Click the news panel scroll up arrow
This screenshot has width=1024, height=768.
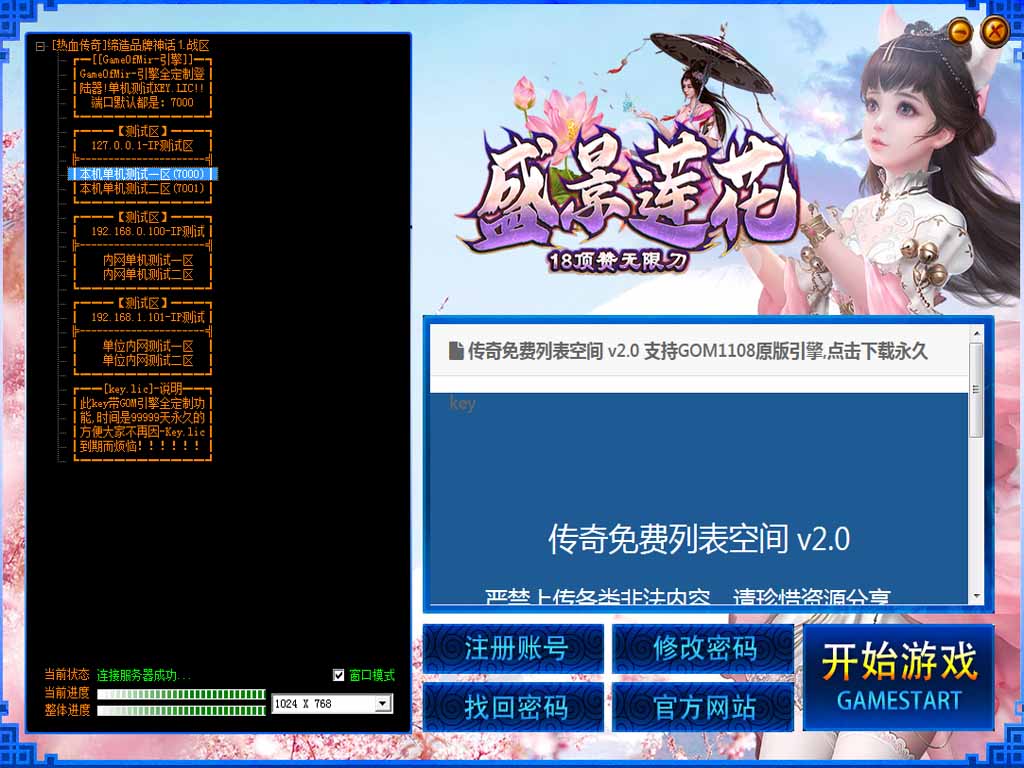pyautogui.click(x=976, y=334)
